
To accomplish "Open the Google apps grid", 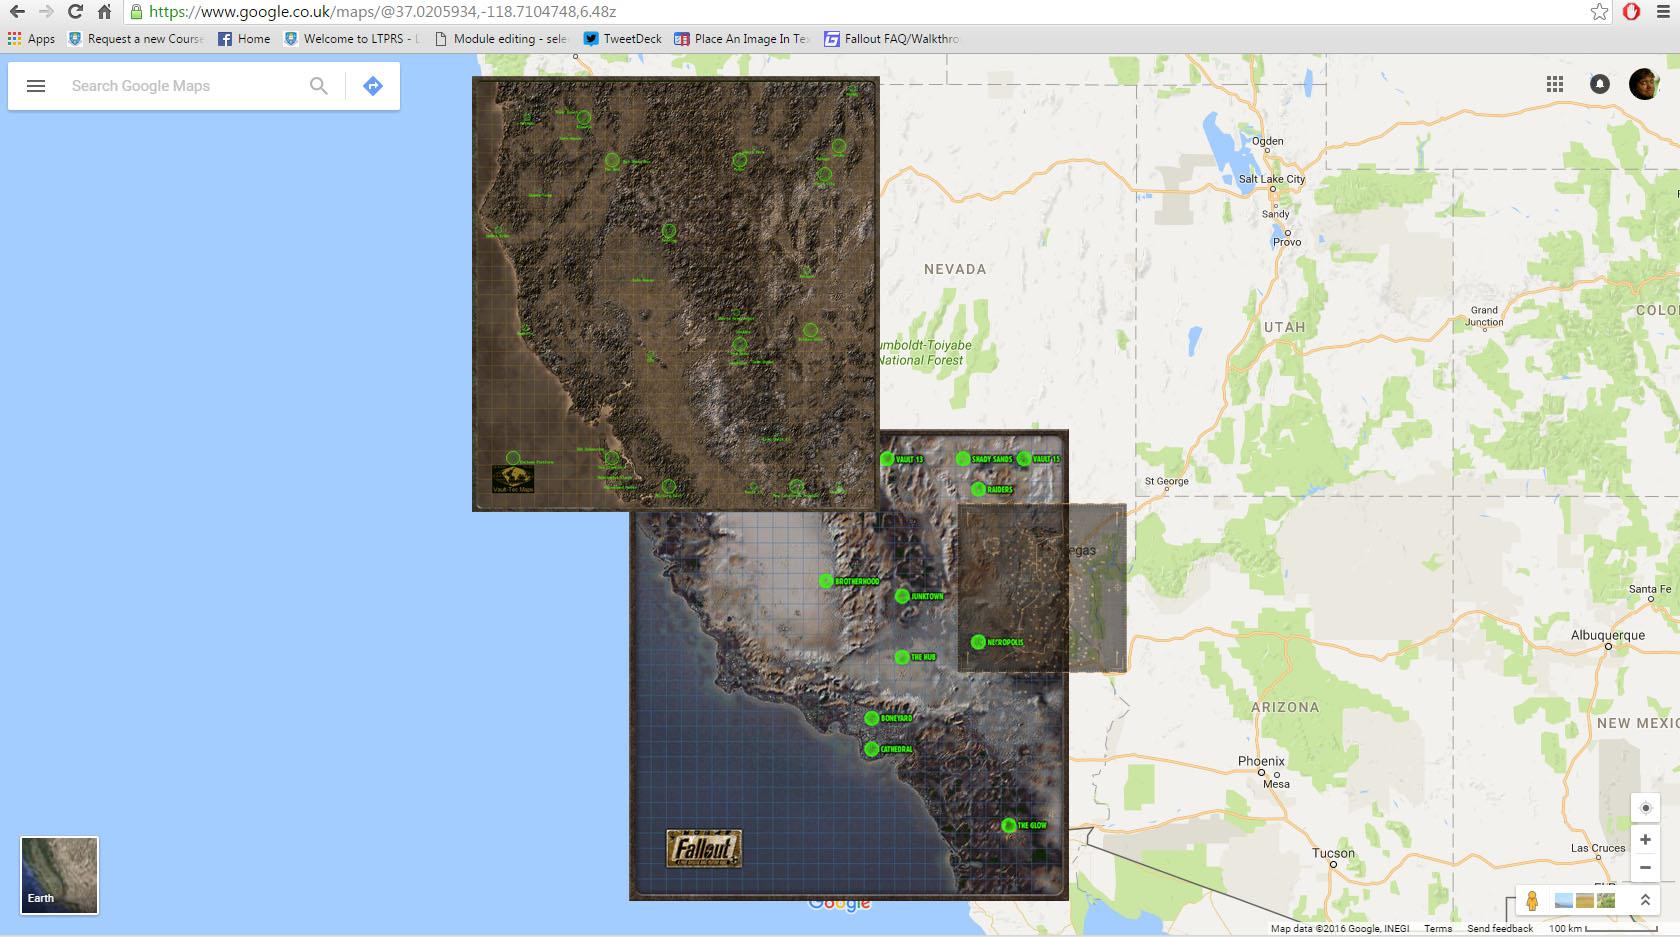I will (x=1556, y=84).
